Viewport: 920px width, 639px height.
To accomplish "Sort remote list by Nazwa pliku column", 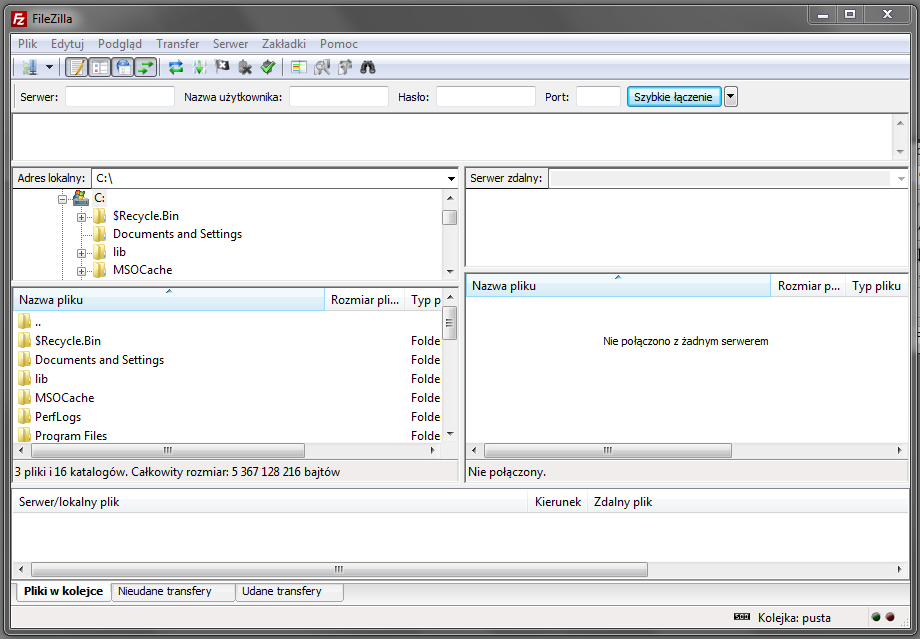I will tap(618, 286).
